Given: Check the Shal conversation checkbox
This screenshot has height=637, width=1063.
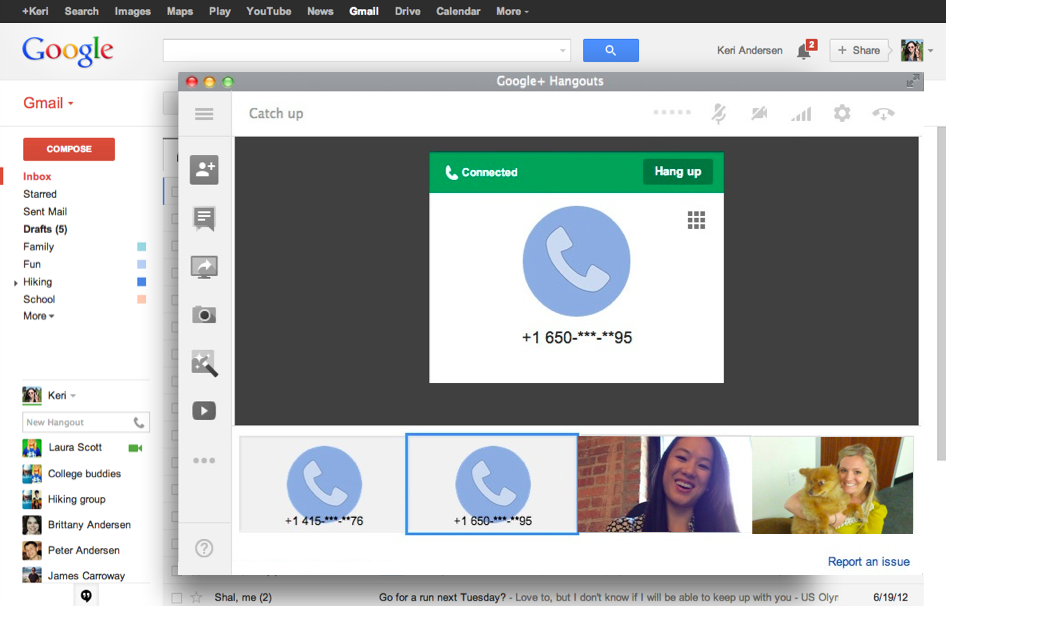Looking at the screenshot, I should tap(177, 597).
